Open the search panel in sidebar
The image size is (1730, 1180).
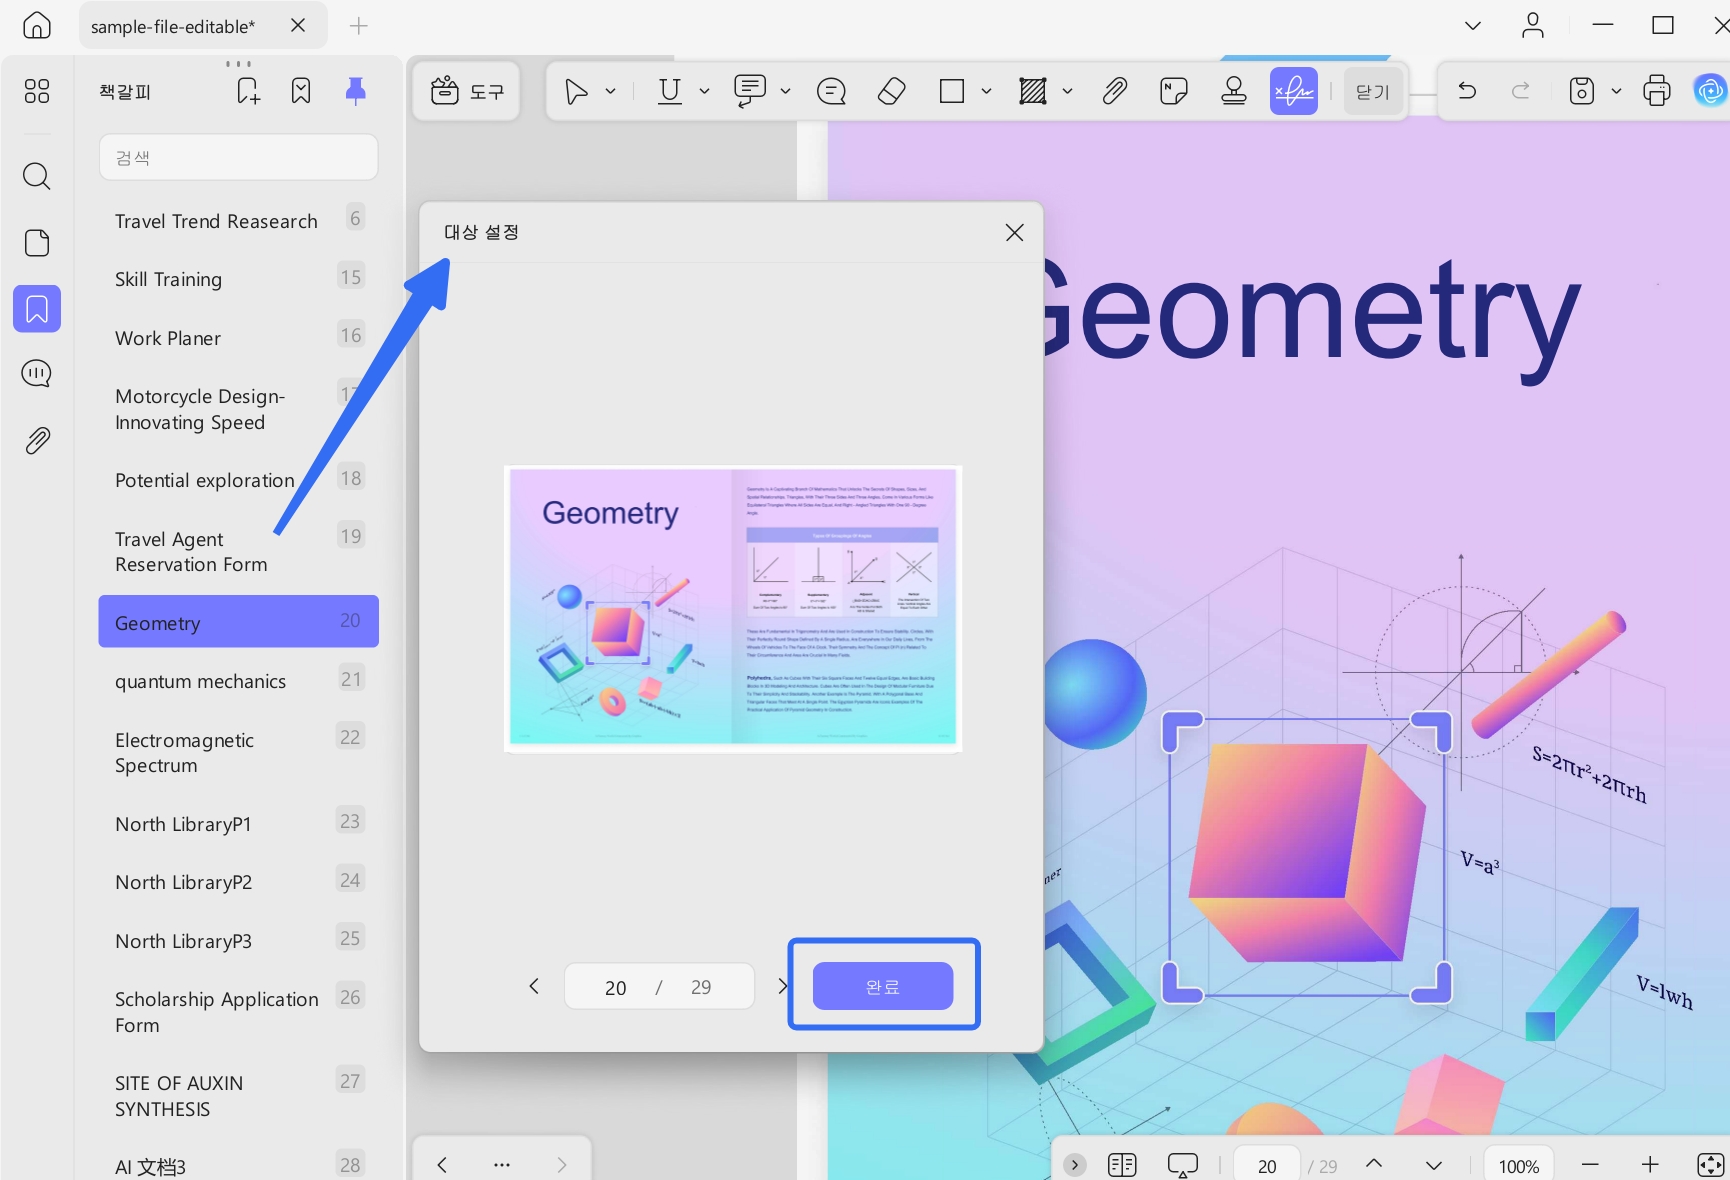(x=37, y=176)
